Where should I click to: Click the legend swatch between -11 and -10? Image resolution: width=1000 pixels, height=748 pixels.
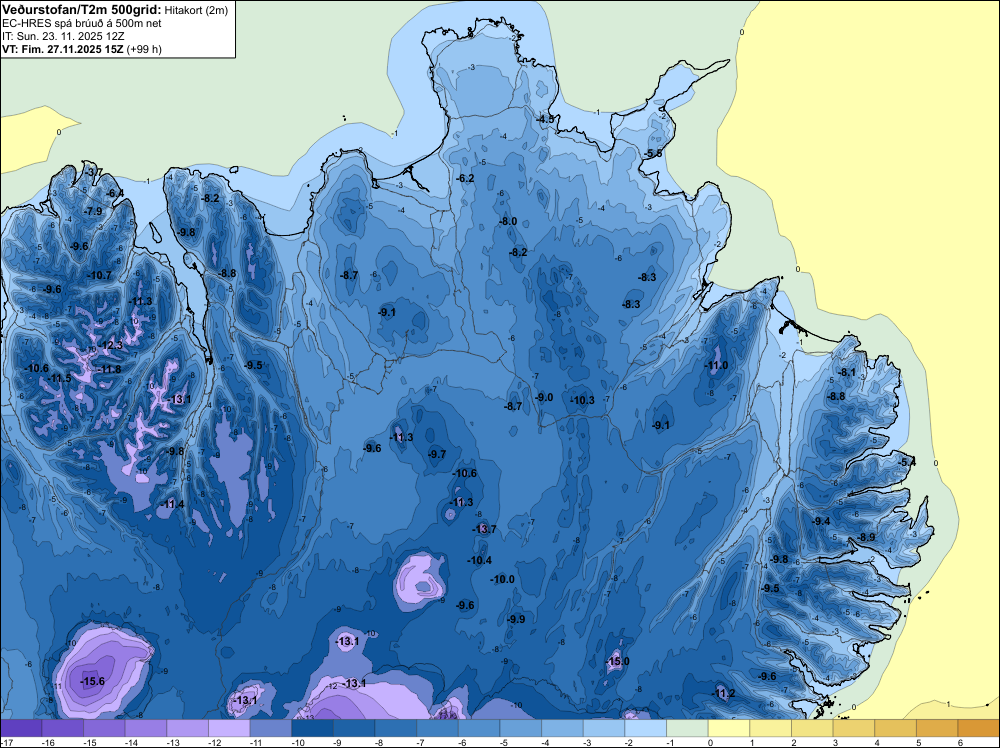click(270, 728)
